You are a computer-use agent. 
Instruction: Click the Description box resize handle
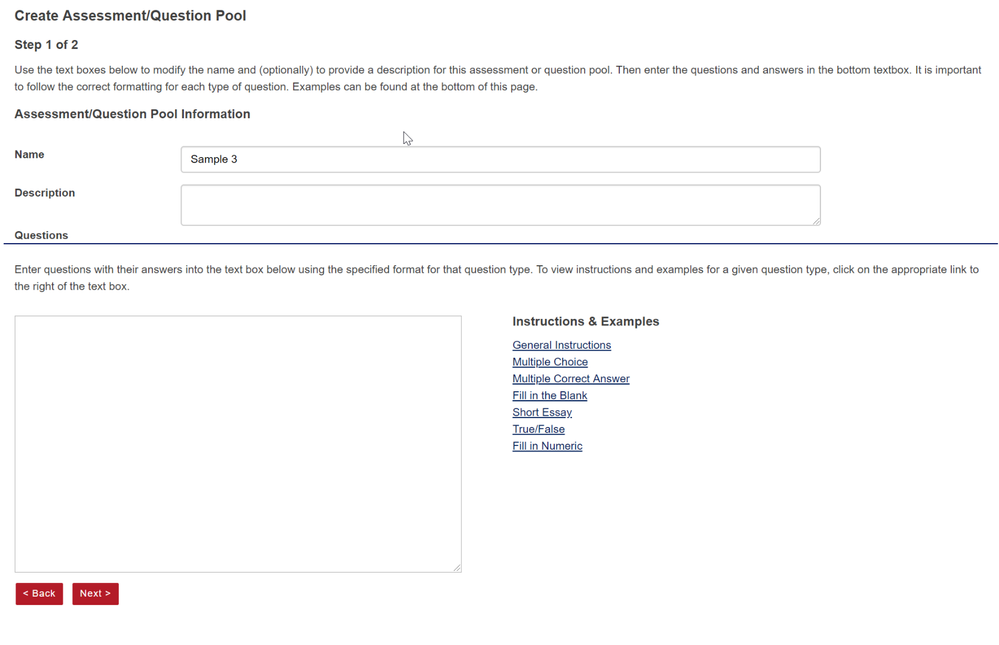tap(816, 221)
